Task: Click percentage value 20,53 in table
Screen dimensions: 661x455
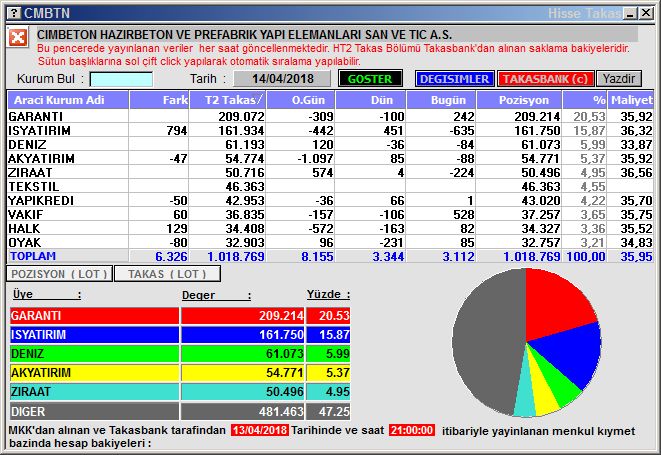Action: tap(589, 116)
